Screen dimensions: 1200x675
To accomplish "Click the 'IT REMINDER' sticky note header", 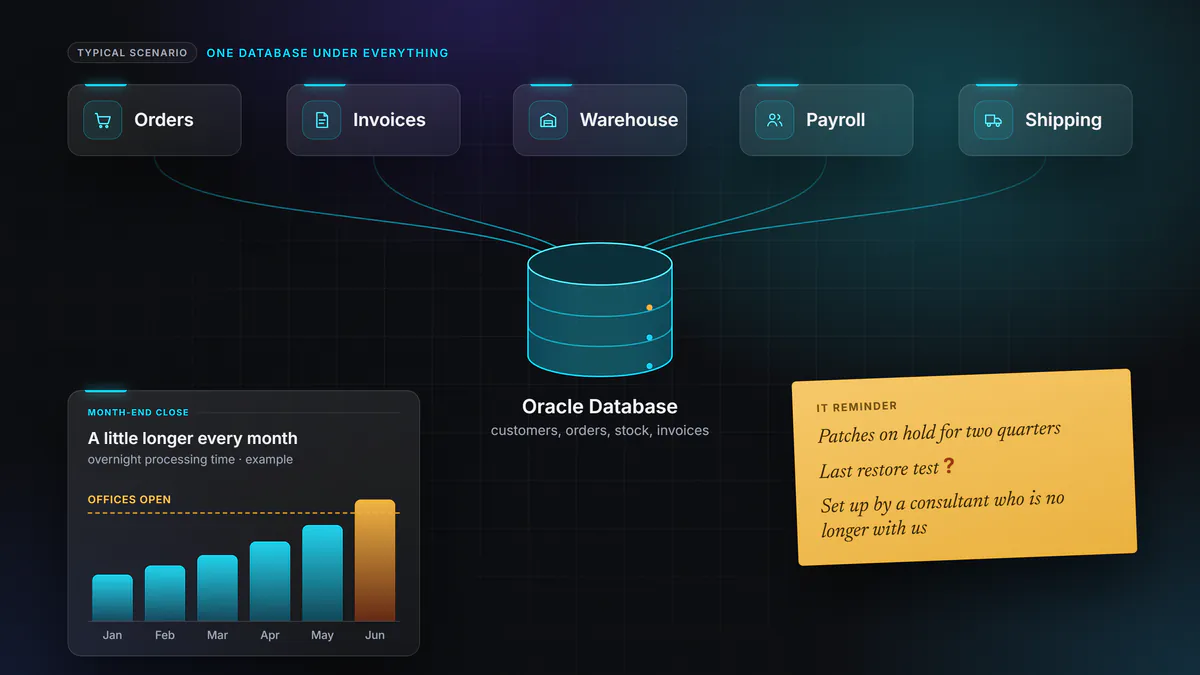I will click(857, 407).
